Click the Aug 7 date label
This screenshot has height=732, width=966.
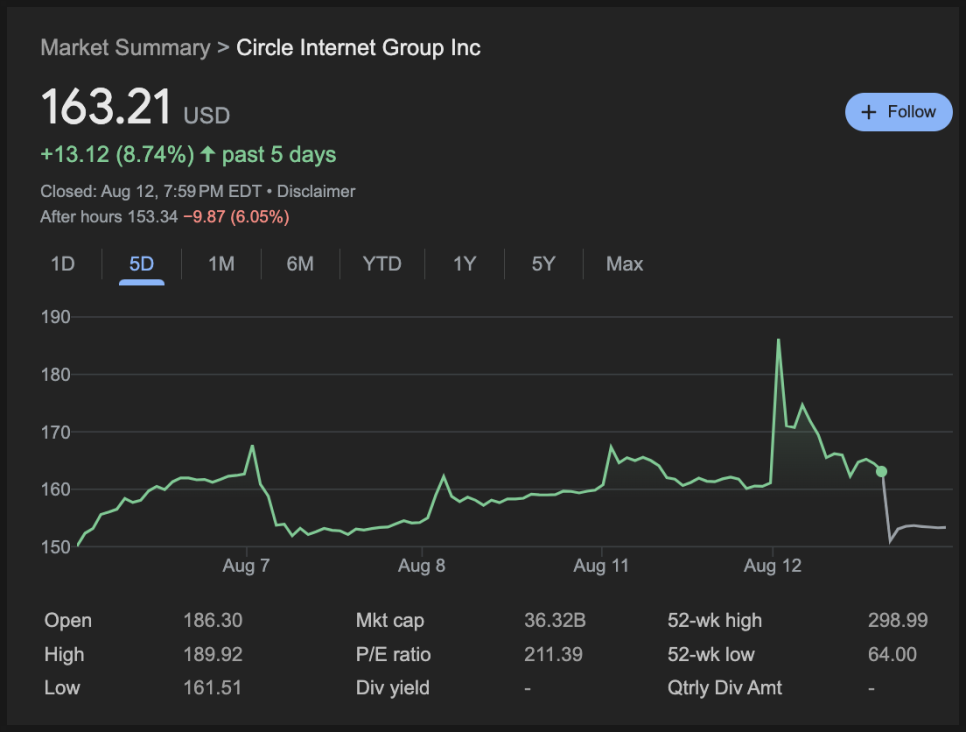click(246, 566)
